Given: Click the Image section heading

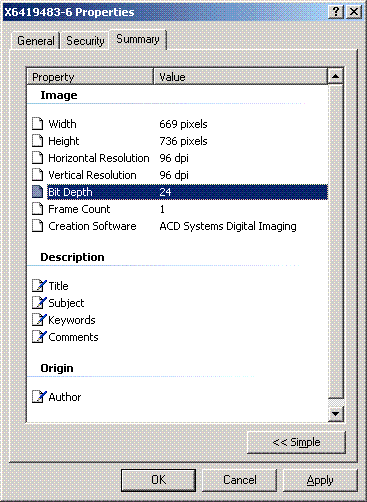Looking at the screenshot, I should (x=59, y=95).
